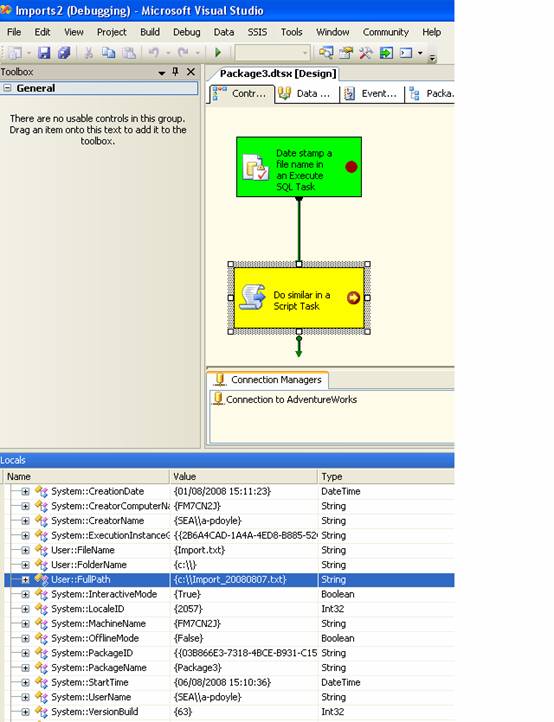Open Solution Explorer toolbar icon
554x722 pixels.
(x=326, y=53)
